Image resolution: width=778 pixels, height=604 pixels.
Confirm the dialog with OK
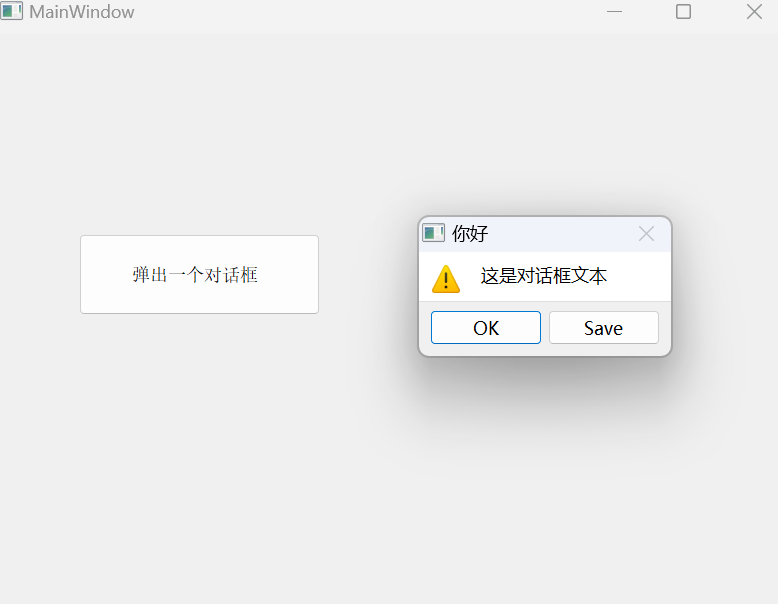[x=486, y=328]
